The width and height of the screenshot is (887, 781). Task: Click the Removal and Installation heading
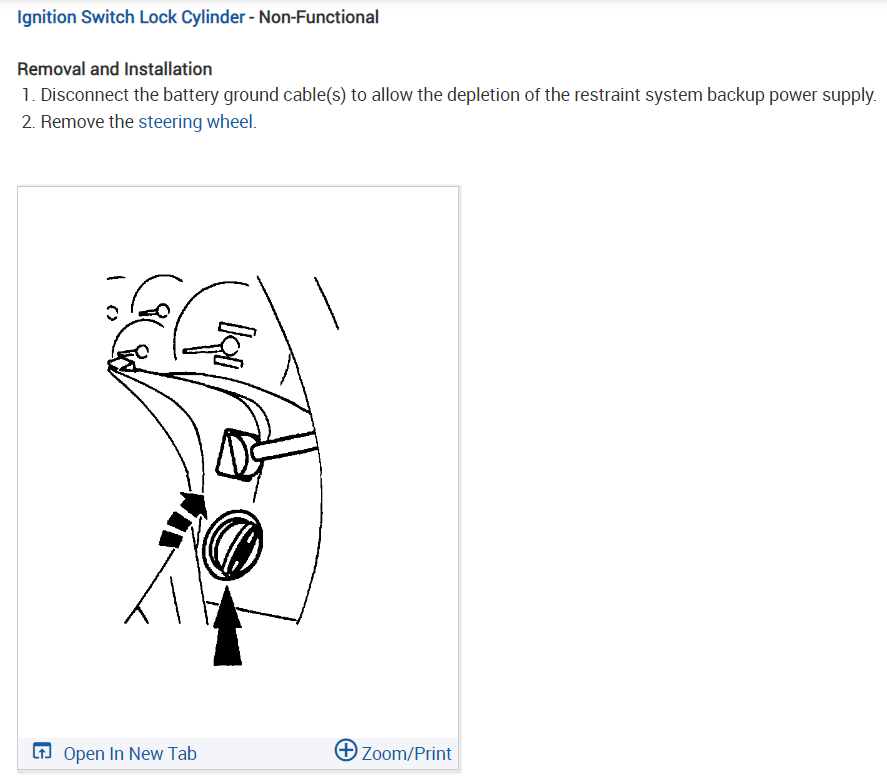pyautogui.click(x=115, y=69)
